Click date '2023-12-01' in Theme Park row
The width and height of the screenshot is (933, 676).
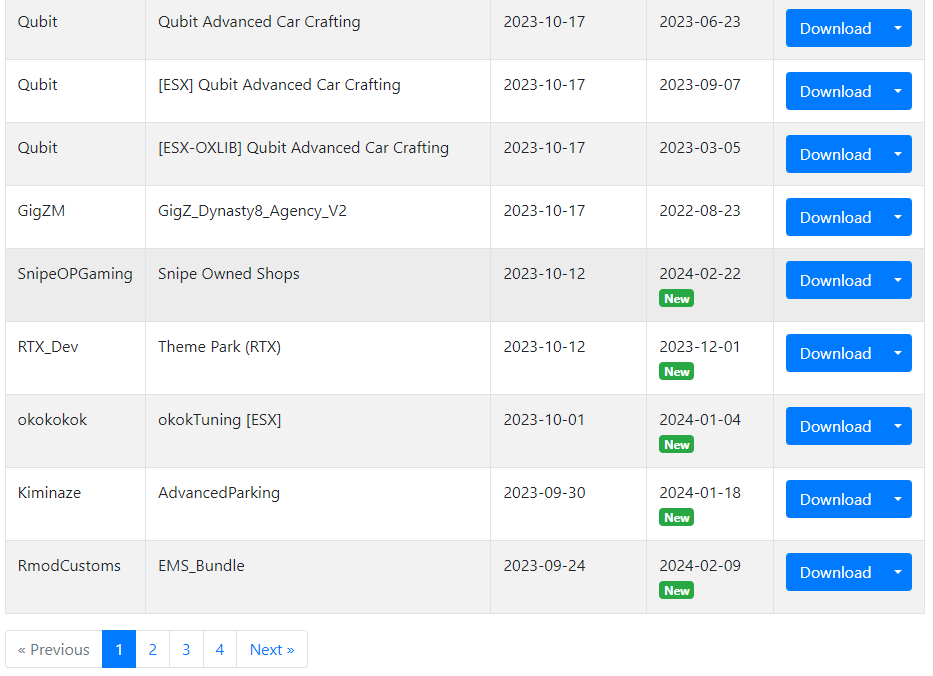(x=700, y=346)
